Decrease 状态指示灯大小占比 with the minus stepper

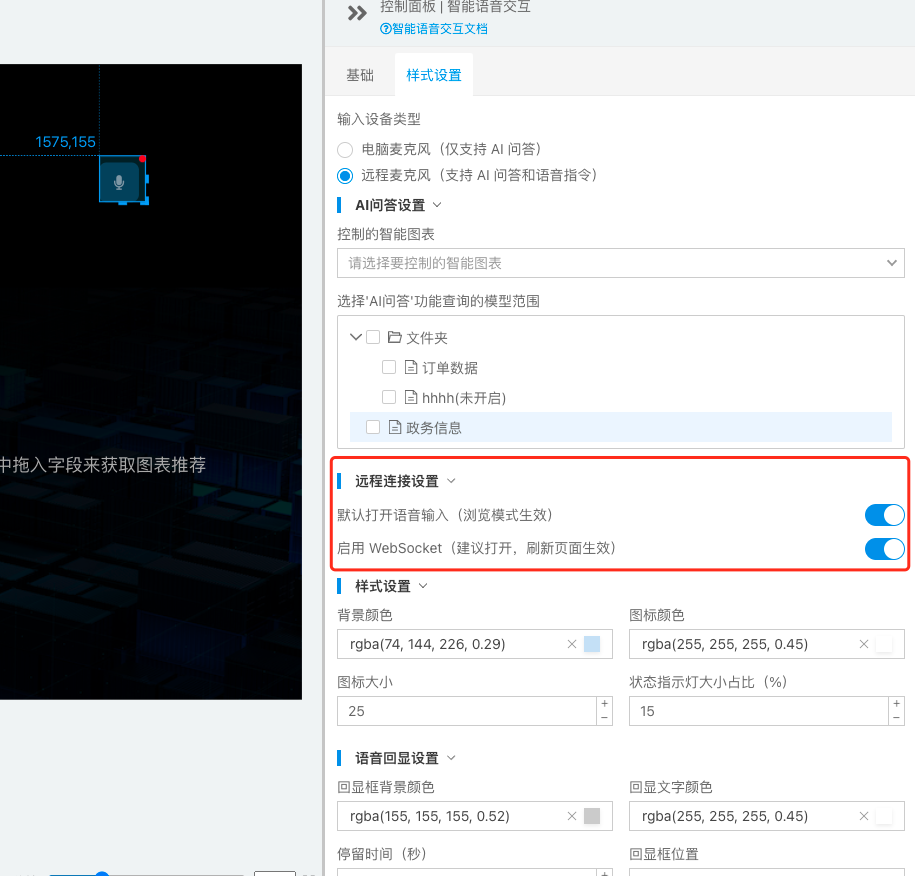coord(896,718)
